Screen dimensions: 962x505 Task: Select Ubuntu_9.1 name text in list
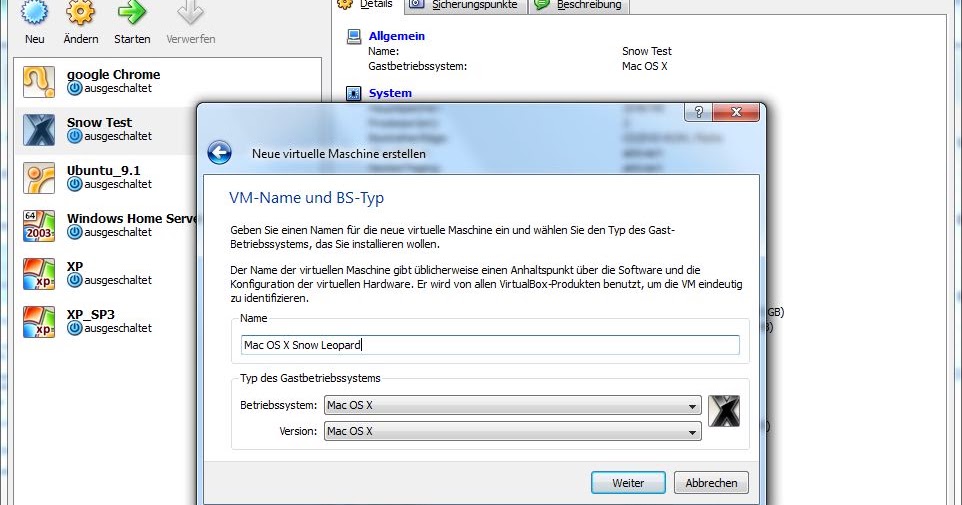[104, 171]
